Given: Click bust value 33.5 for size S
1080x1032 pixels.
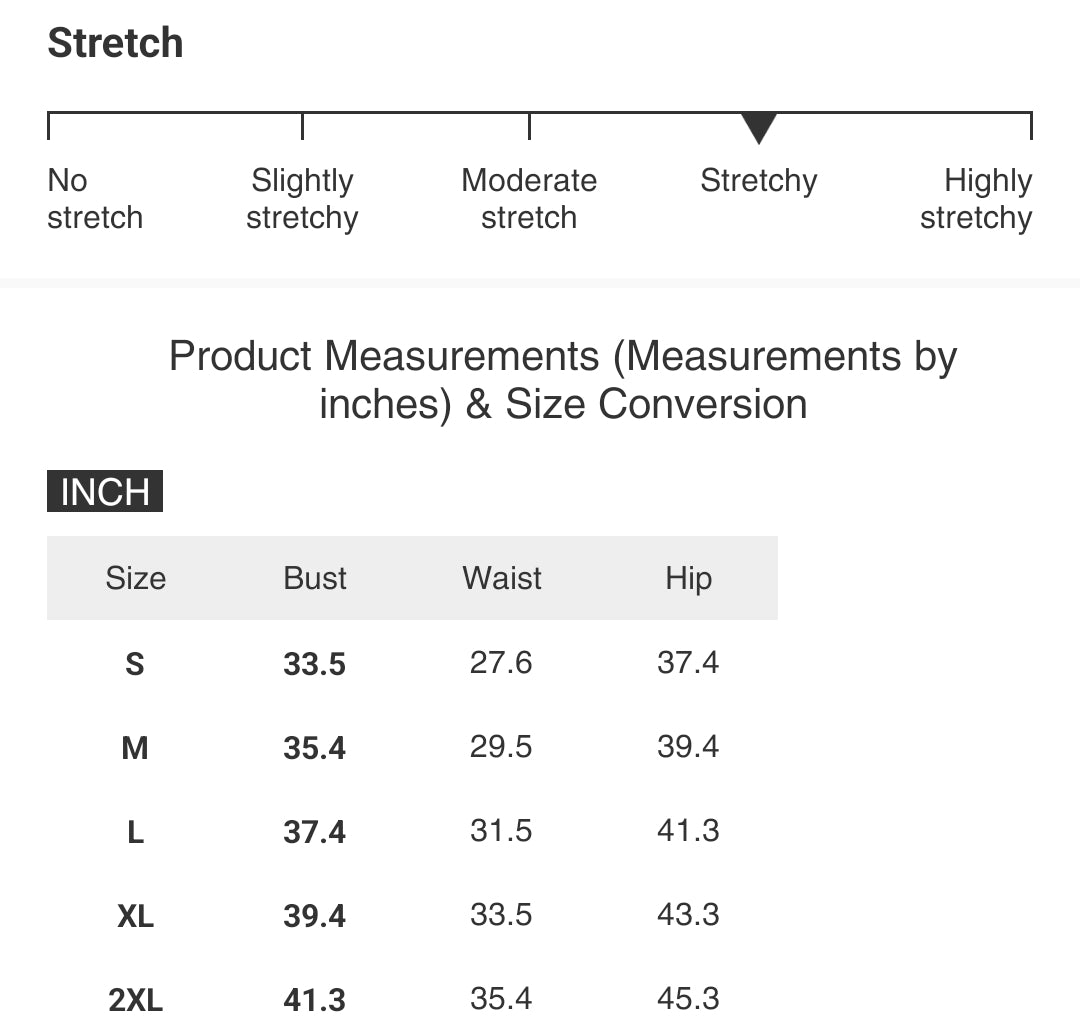Looking at the screenshot, I should click(314, 664).
